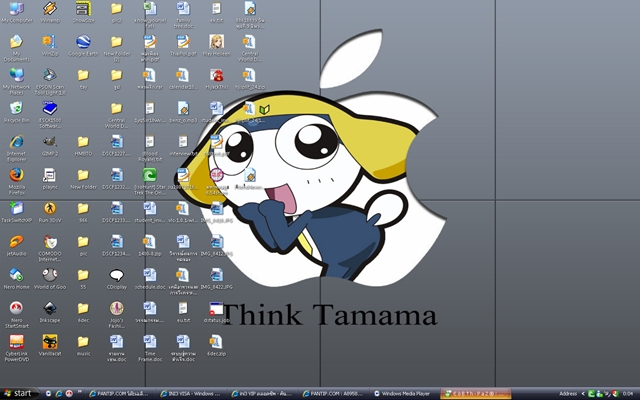640x400 pixels.
Task: Open the eu.txt text file
Action: click(x=183, y=312)
